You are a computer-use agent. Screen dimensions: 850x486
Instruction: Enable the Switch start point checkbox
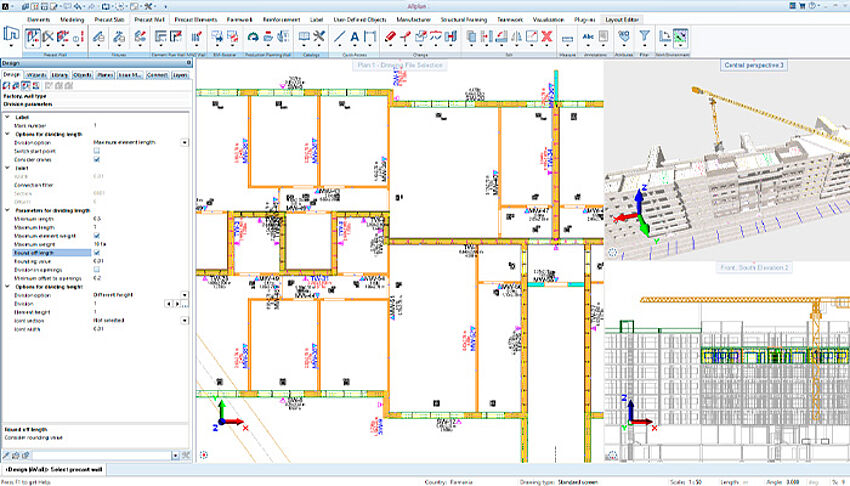(x=96, y=150)
